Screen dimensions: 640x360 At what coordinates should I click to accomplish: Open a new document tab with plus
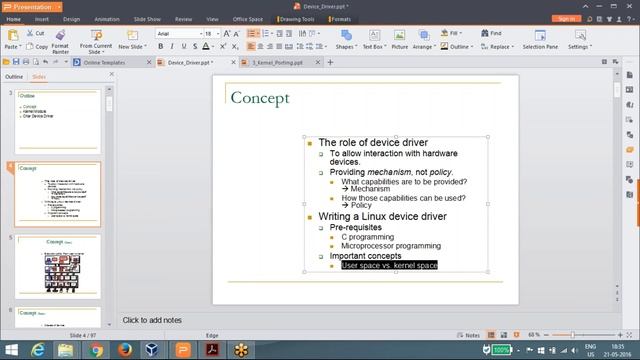(x=330, y=62)
